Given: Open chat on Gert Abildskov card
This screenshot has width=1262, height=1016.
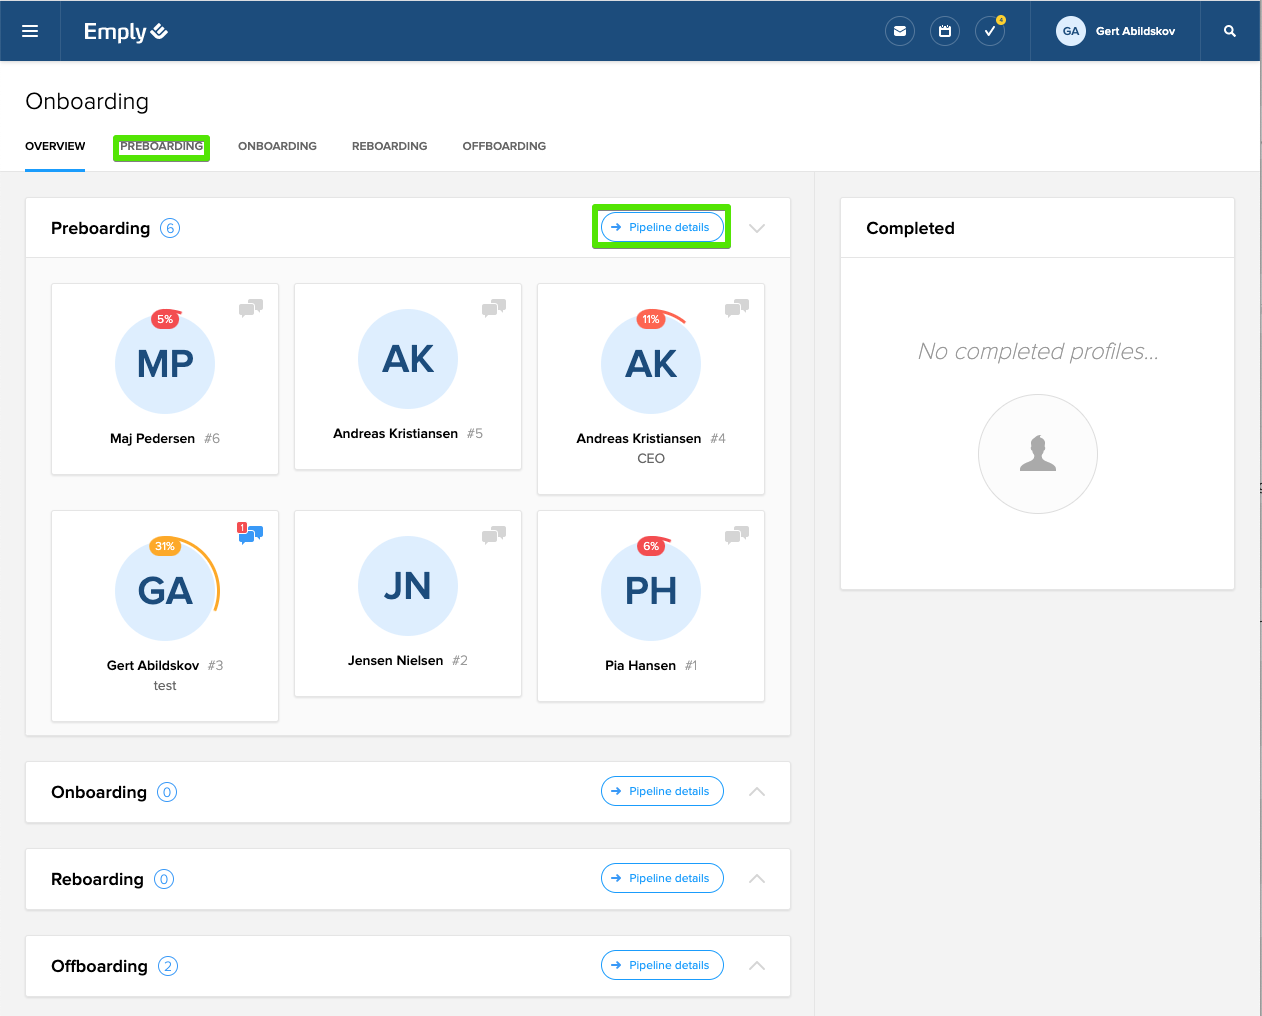Looking at the screenshot, I should click(250, 534).
